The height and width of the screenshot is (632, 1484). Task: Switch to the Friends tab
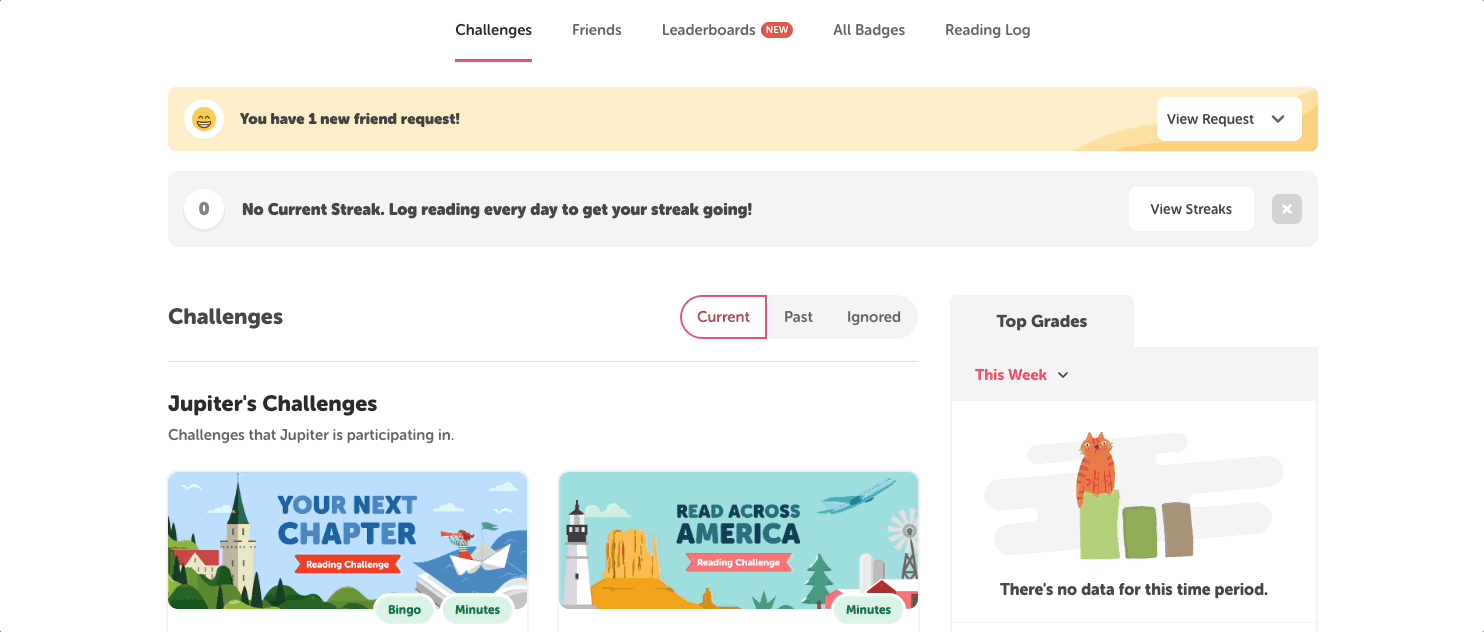point(597,29)
